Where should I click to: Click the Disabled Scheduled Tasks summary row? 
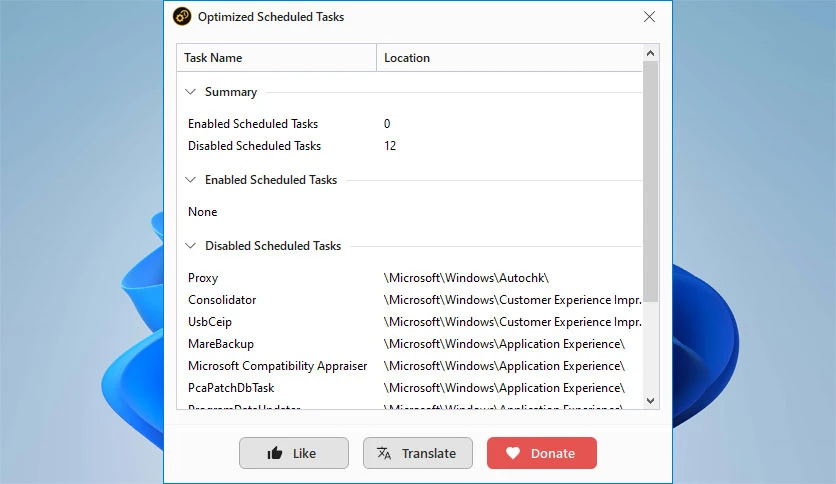(409, 146)
